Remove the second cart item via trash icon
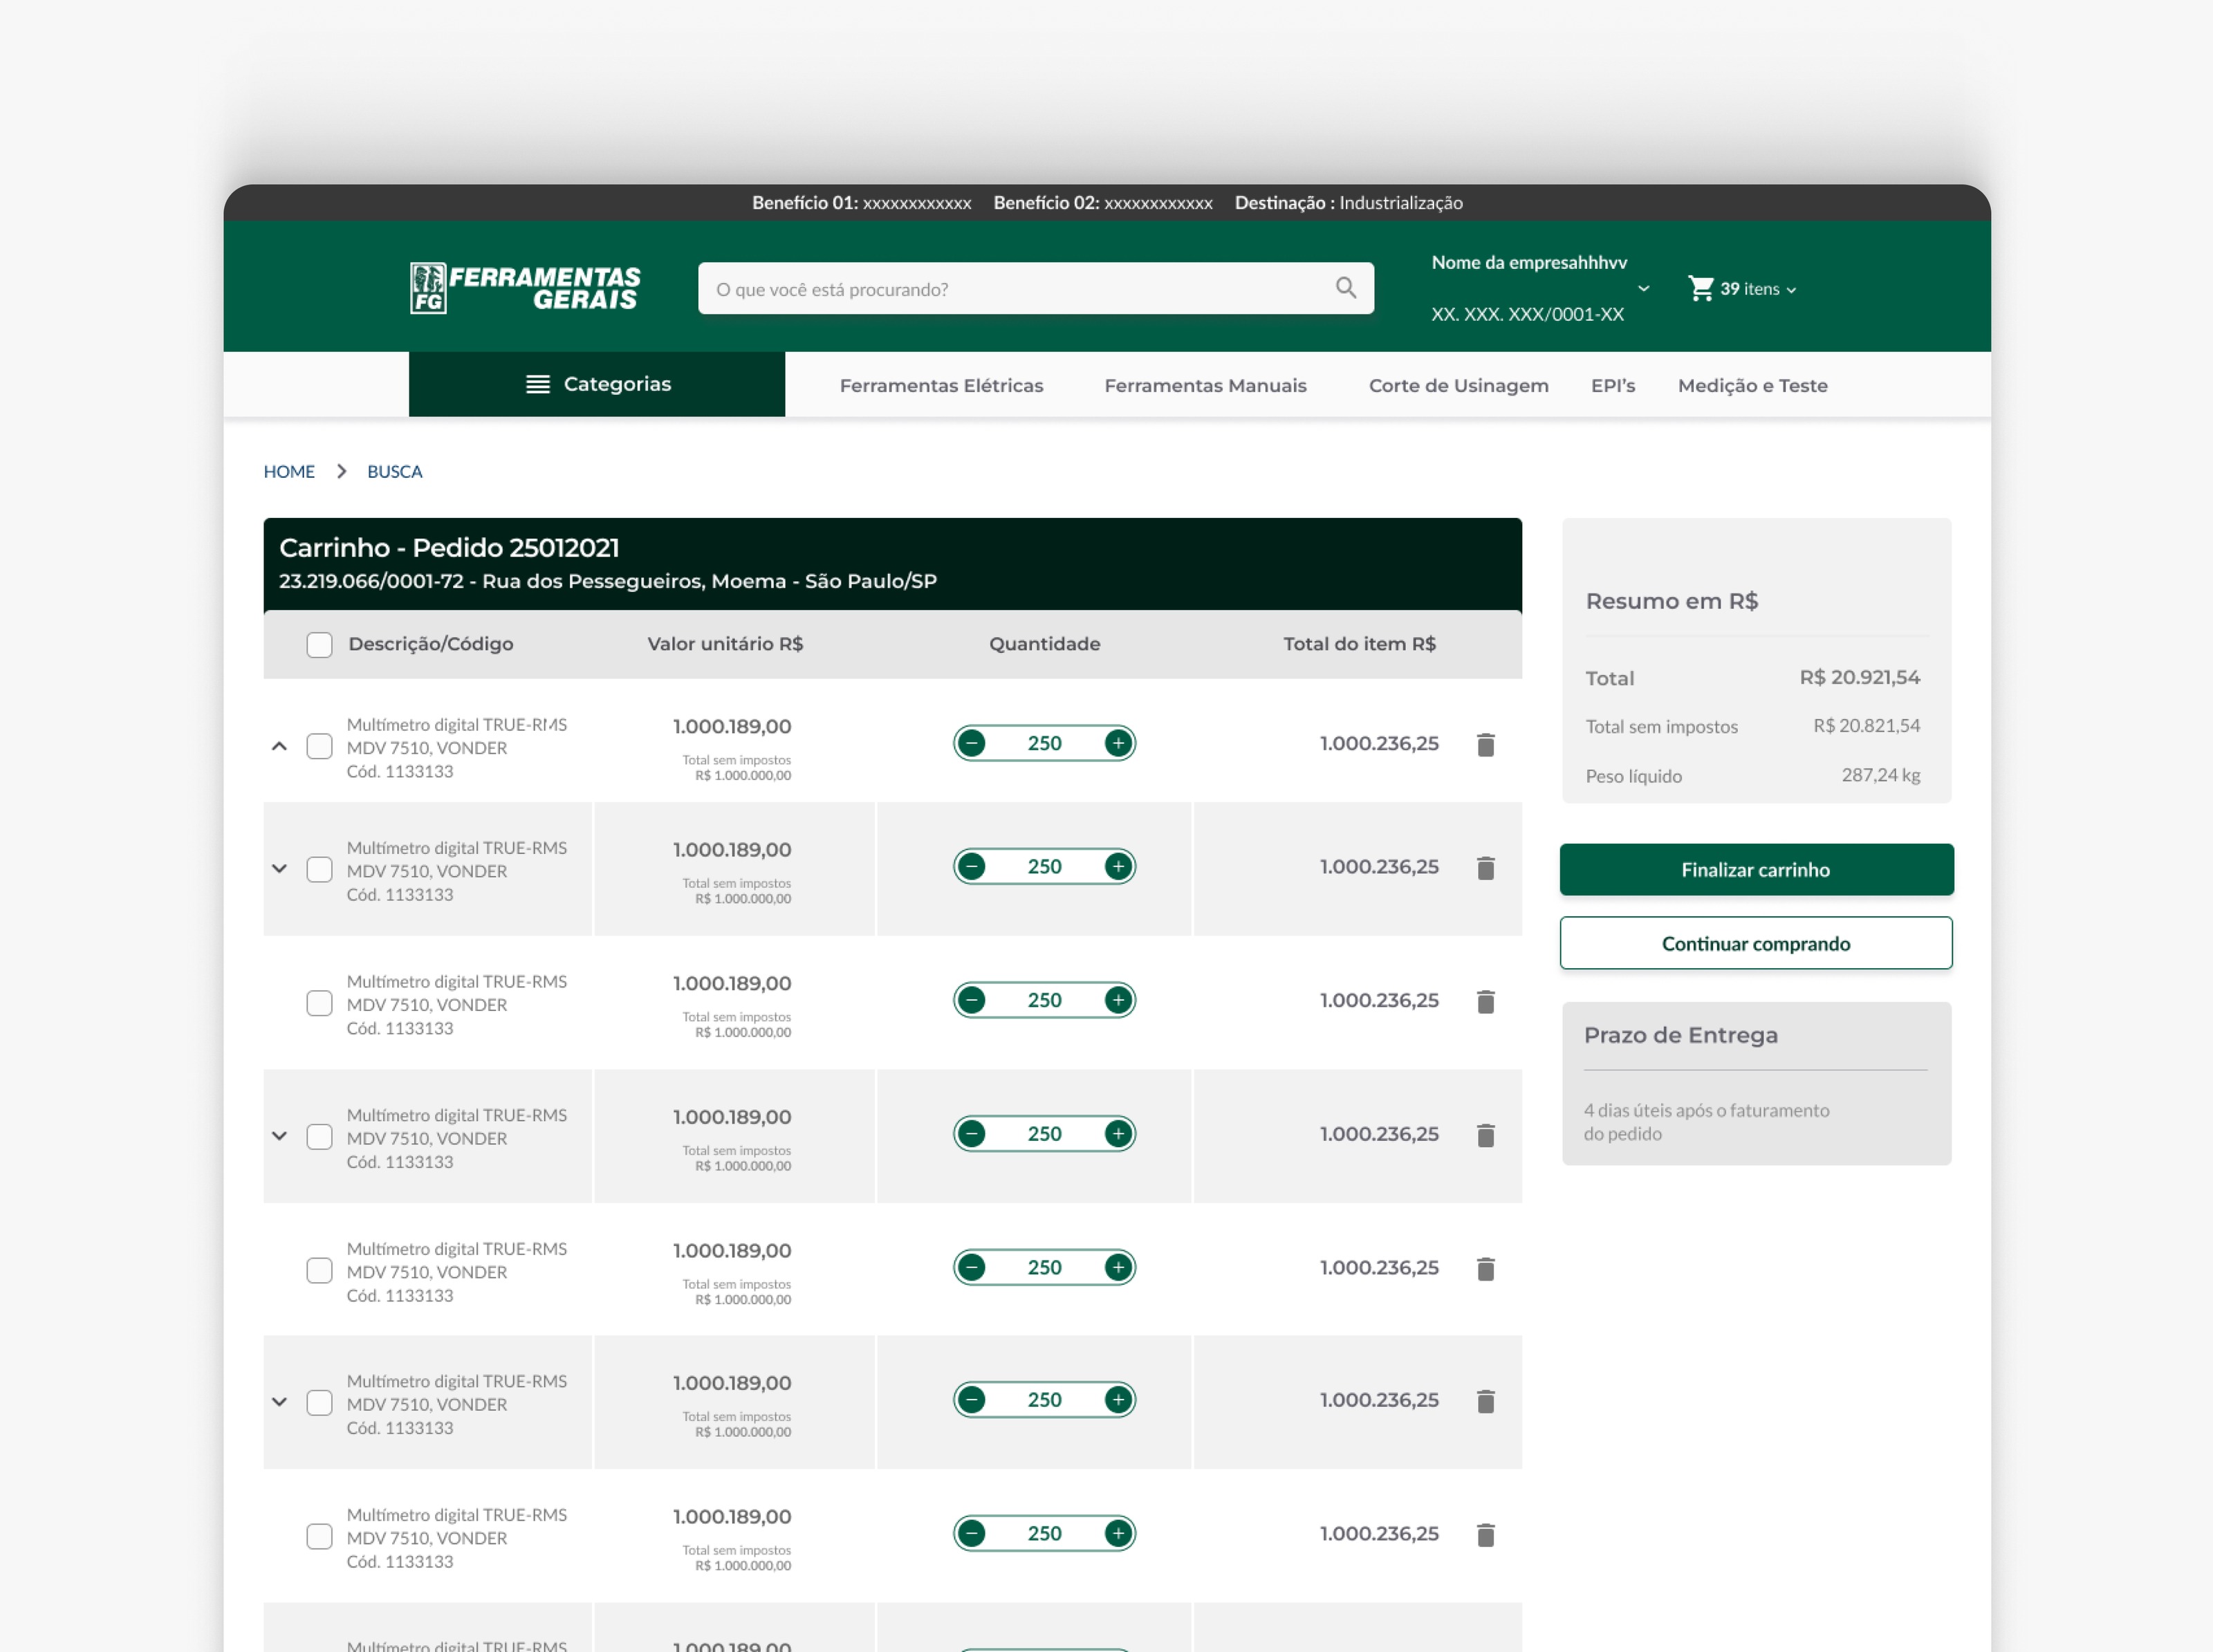Viewport: 2213px width, 1652px height. (x=1486, y=867)
